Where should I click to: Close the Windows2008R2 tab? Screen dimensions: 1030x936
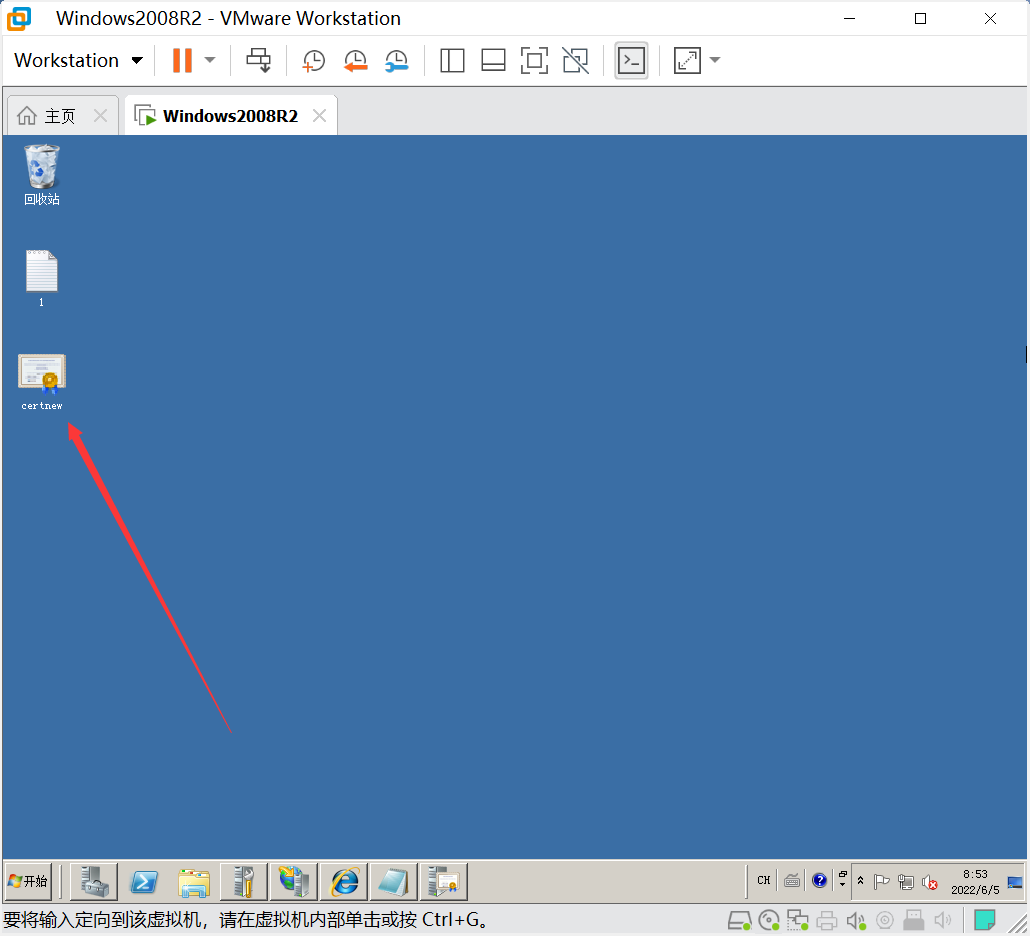point(320,116)
